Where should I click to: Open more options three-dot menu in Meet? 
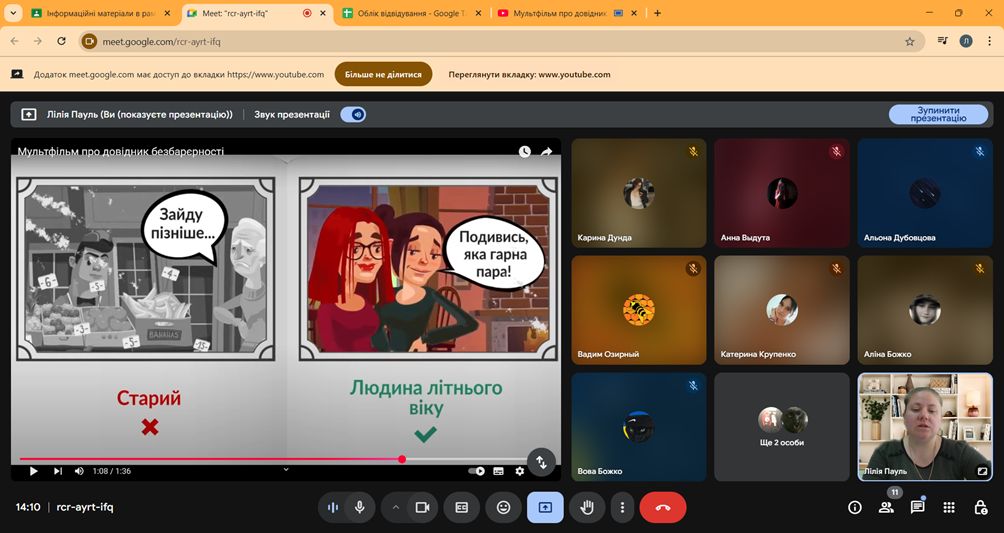pyautogui.click(x=622, y=507)
